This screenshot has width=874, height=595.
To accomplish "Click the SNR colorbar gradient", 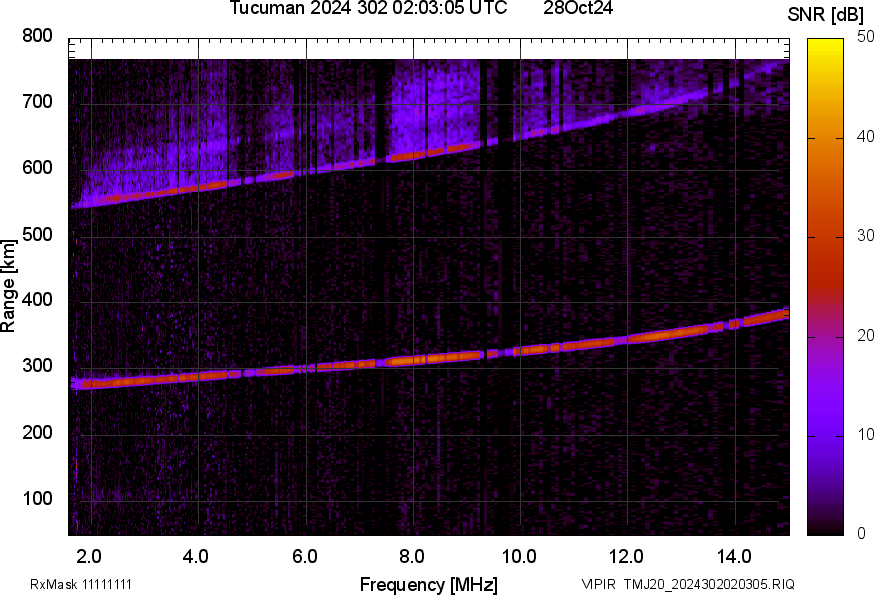I will 826,287.
